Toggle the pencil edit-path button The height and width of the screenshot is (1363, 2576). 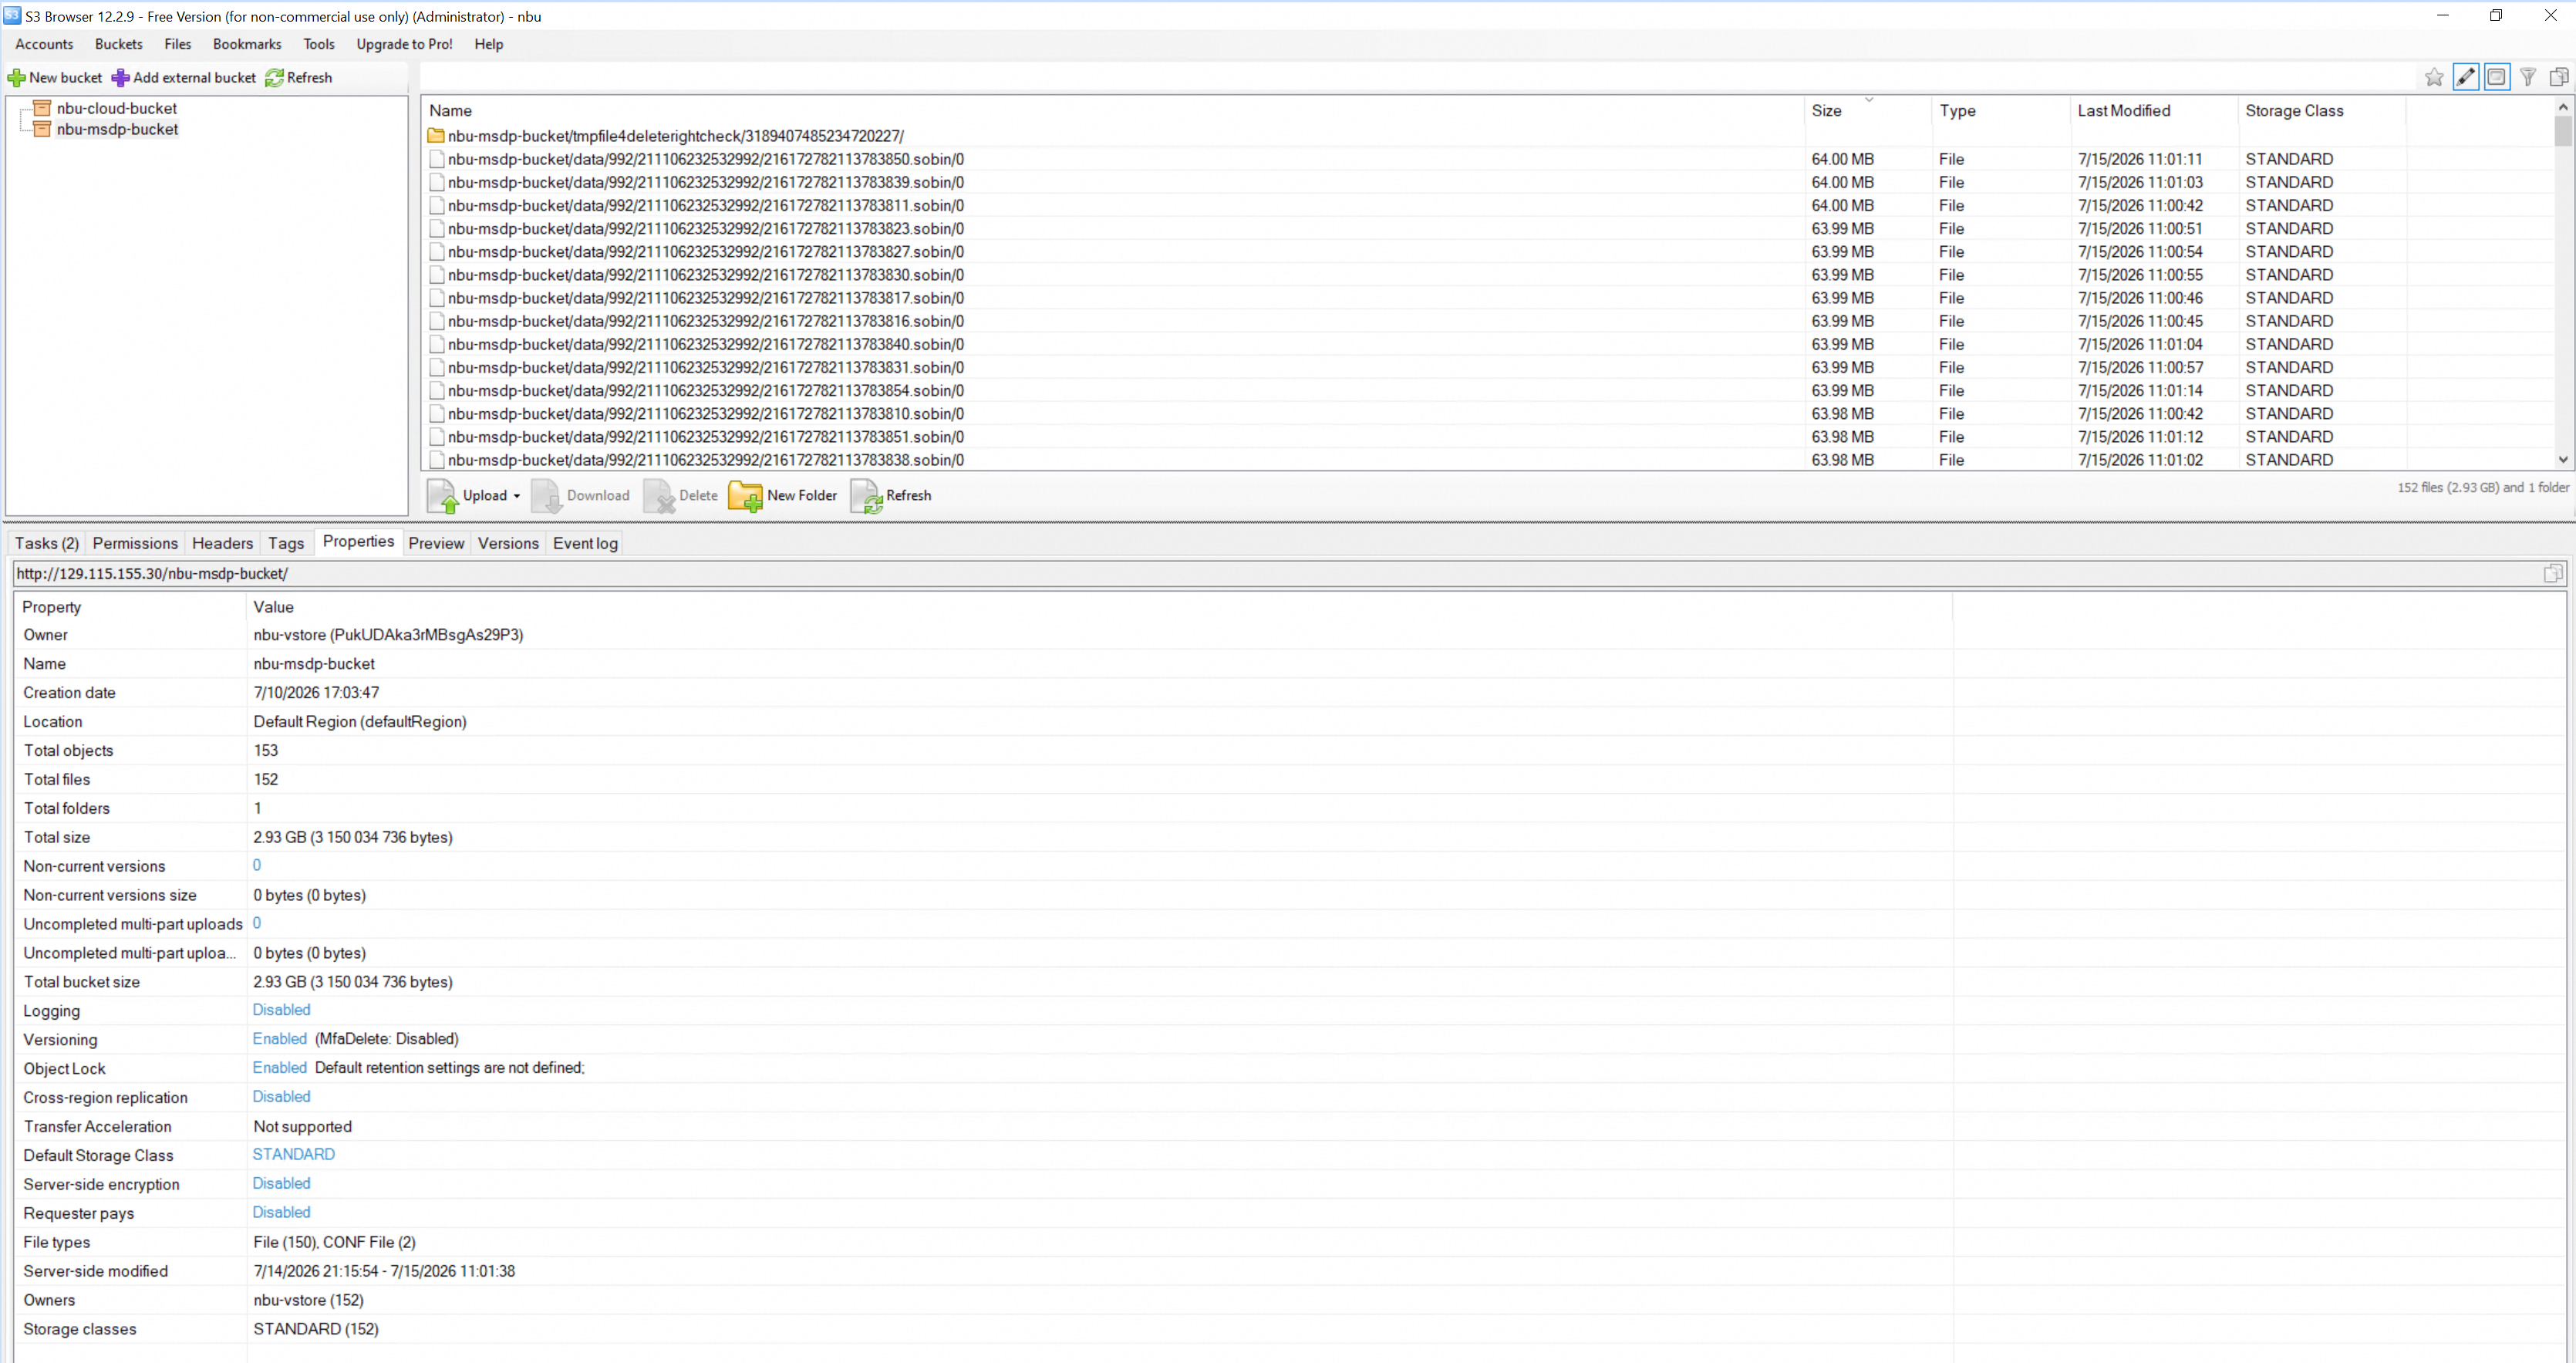coord(2466,77)
